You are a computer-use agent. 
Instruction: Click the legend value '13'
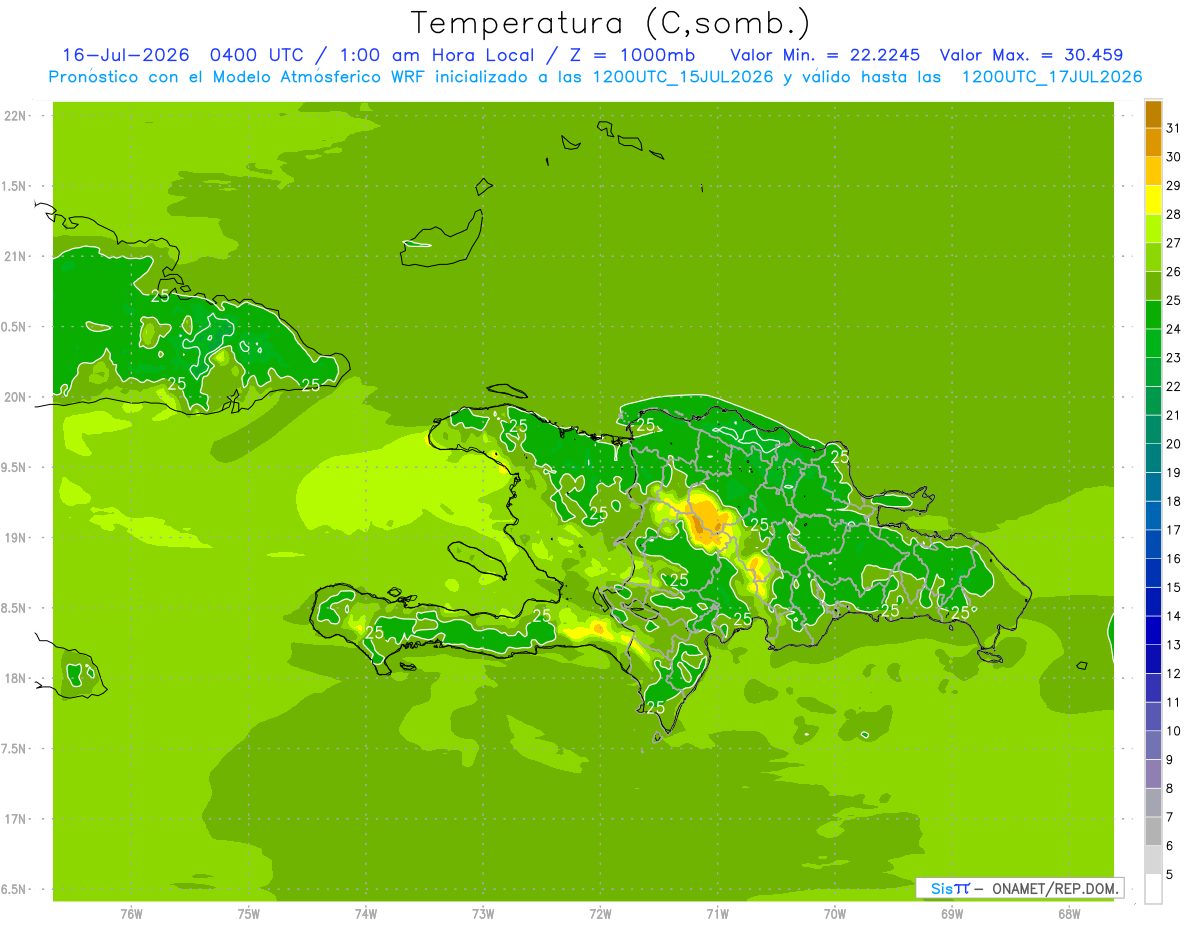tap(1173, 645)
